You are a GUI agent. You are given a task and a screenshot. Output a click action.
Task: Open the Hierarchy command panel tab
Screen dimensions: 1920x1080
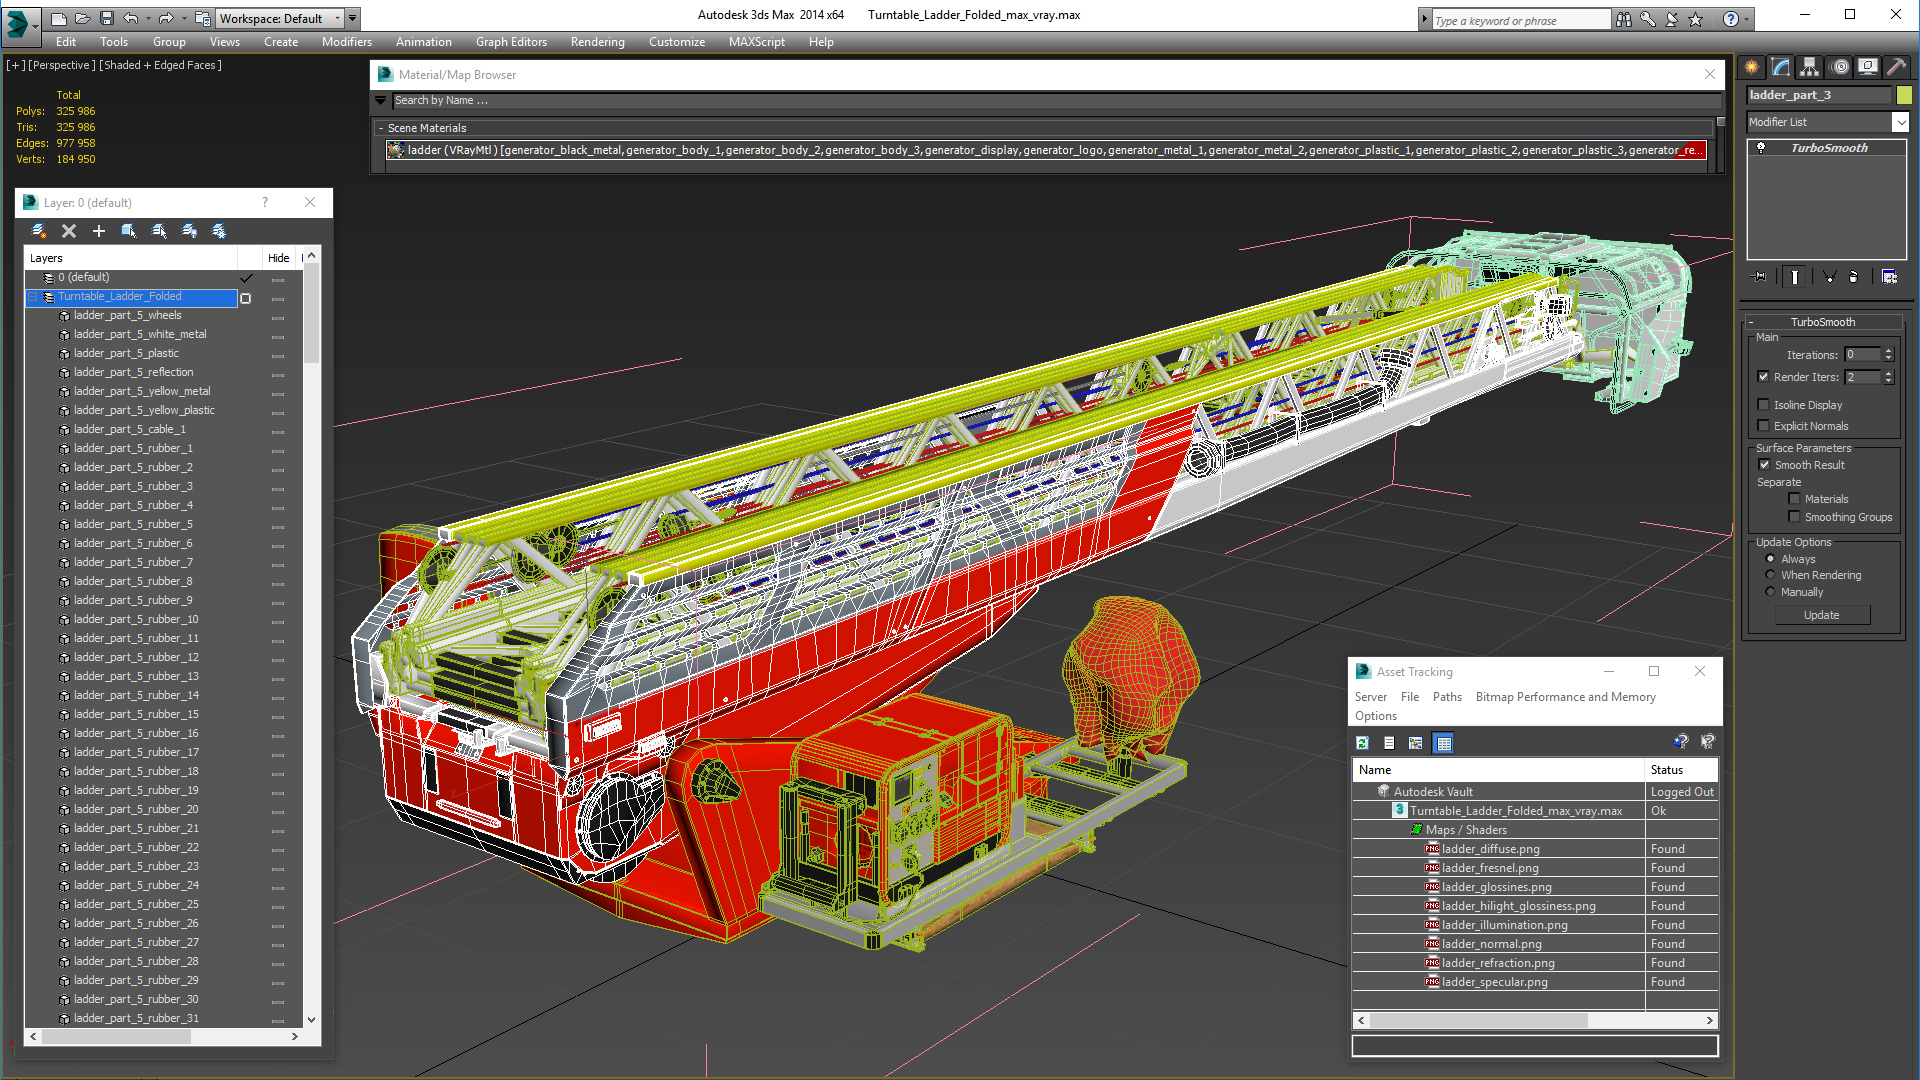pyautogui.click(x=1809, y=67)
